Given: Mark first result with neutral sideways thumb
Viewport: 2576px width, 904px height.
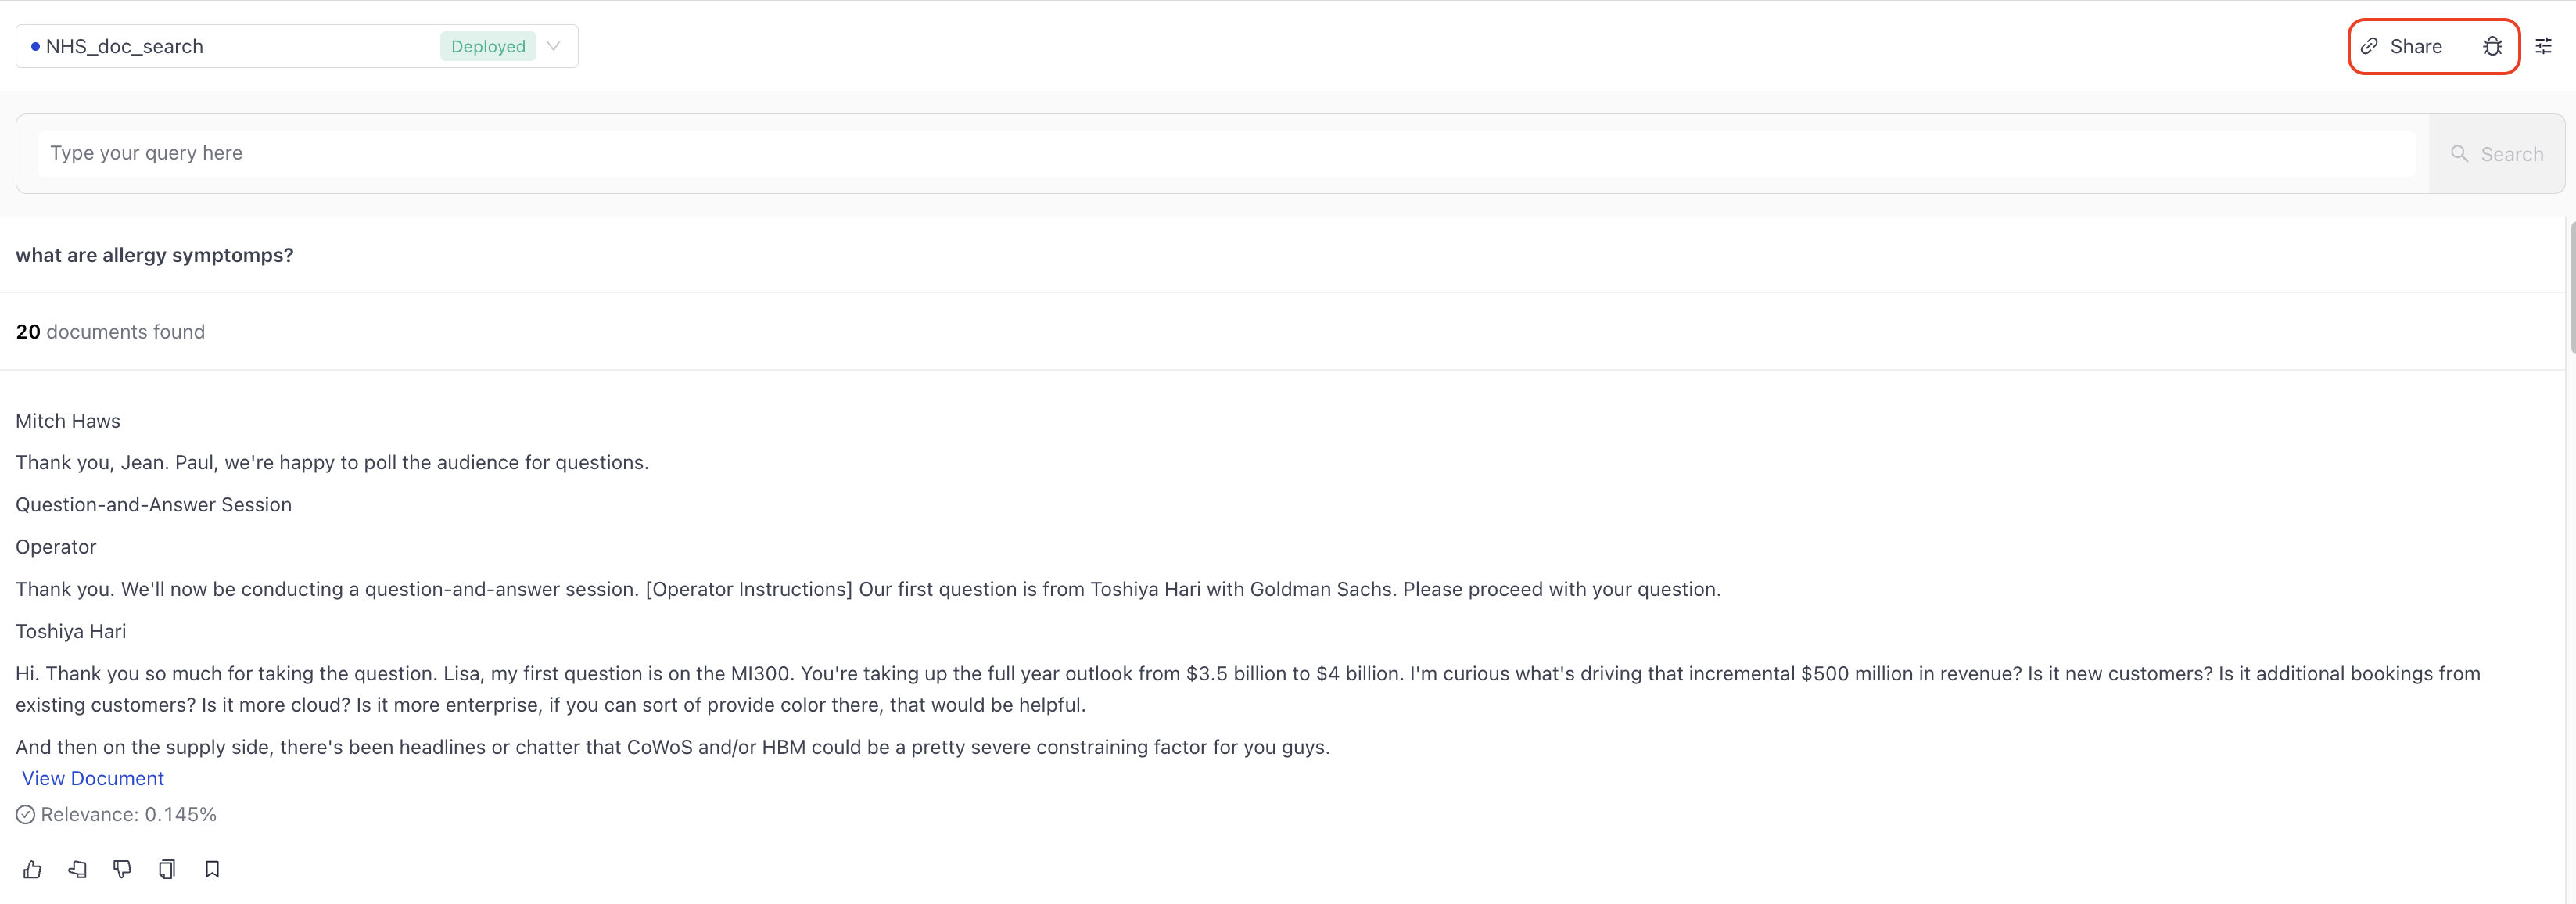Looking at the screenshot, I should click(x=77, y=869).
